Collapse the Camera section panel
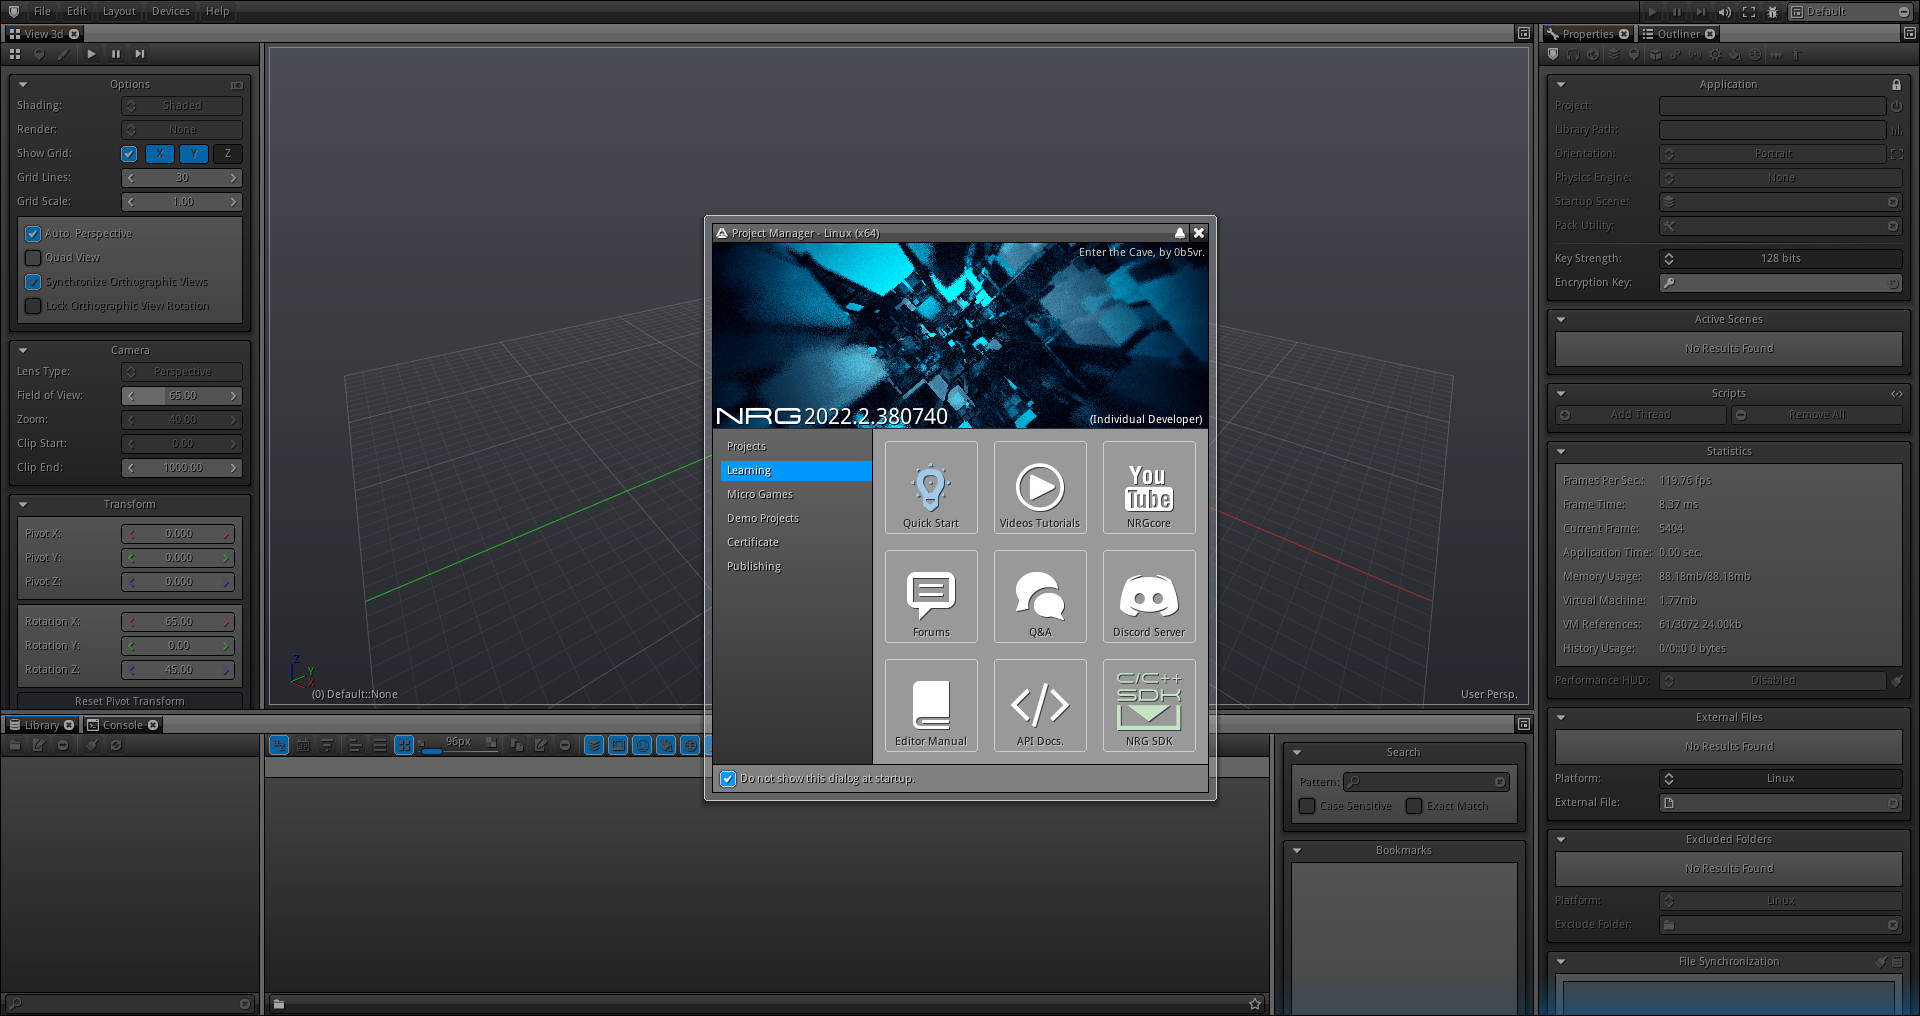Image resolution: width=1920 pixels, height=1016 pixels. point(22,349)
